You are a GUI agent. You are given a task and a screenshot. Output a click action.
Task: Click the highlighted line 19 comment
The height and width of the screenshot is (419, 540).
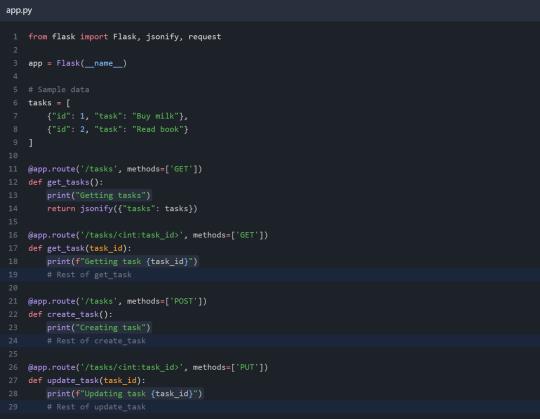click(x=89, y=275)
